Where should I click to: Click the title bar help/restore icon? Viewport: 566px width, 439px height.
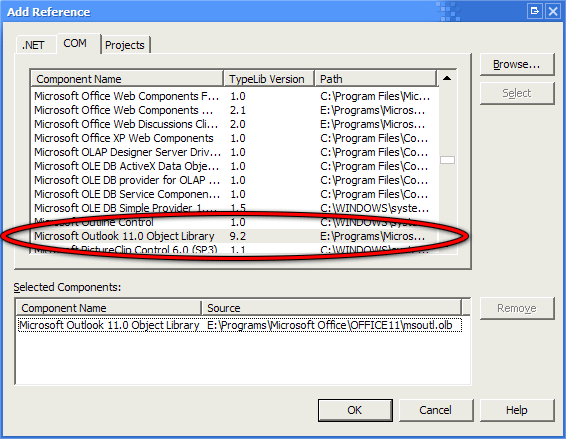coord(535,11)
